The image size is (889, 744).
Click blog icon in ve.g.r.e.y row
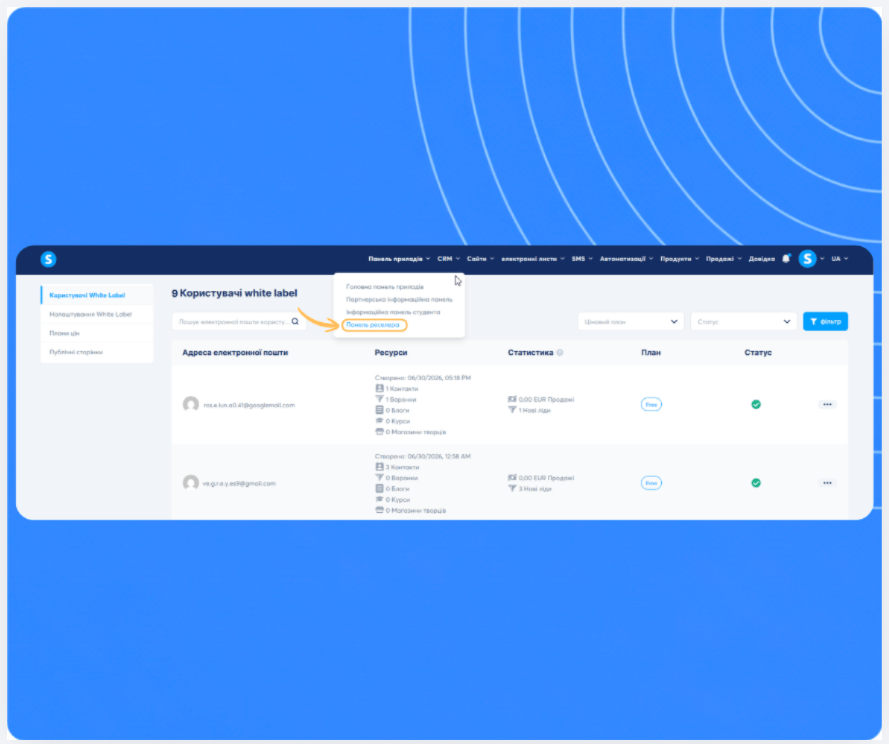coord(379,488)
